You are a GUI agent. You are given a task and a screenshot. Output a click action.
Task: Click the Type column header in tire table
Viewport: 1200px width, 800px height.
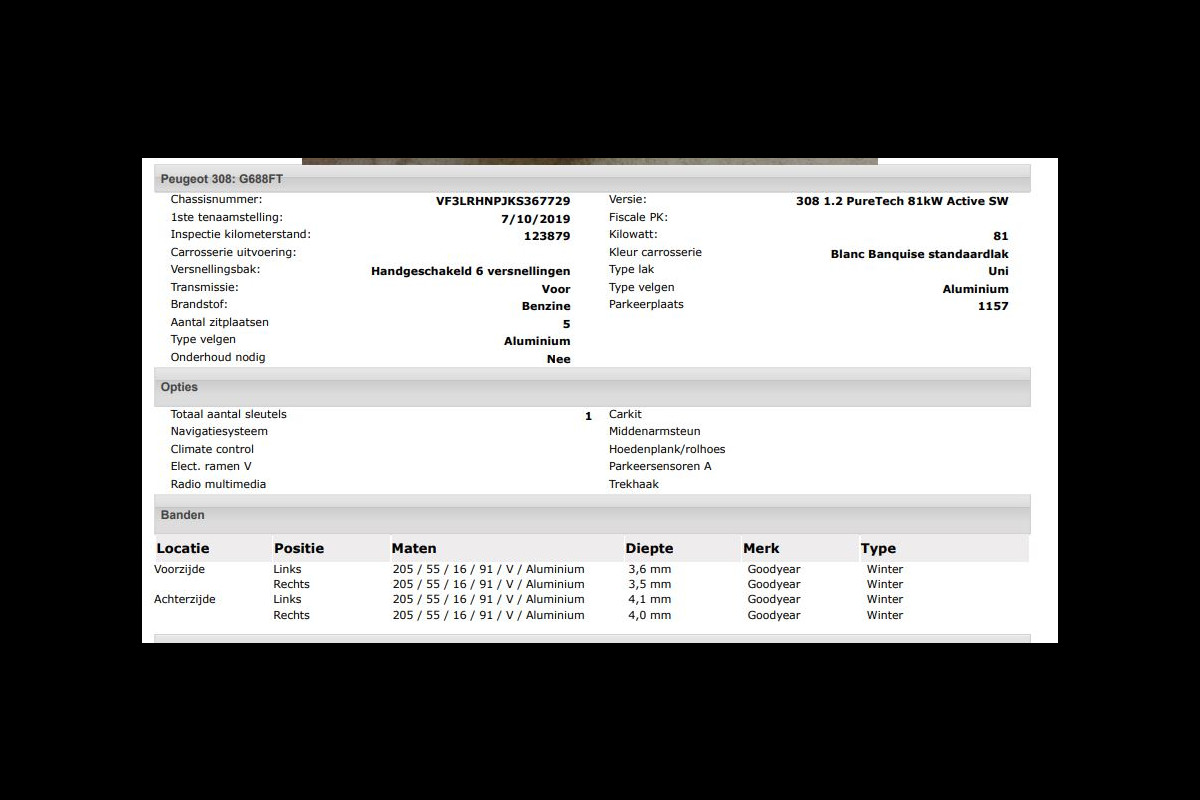point(878,548)
